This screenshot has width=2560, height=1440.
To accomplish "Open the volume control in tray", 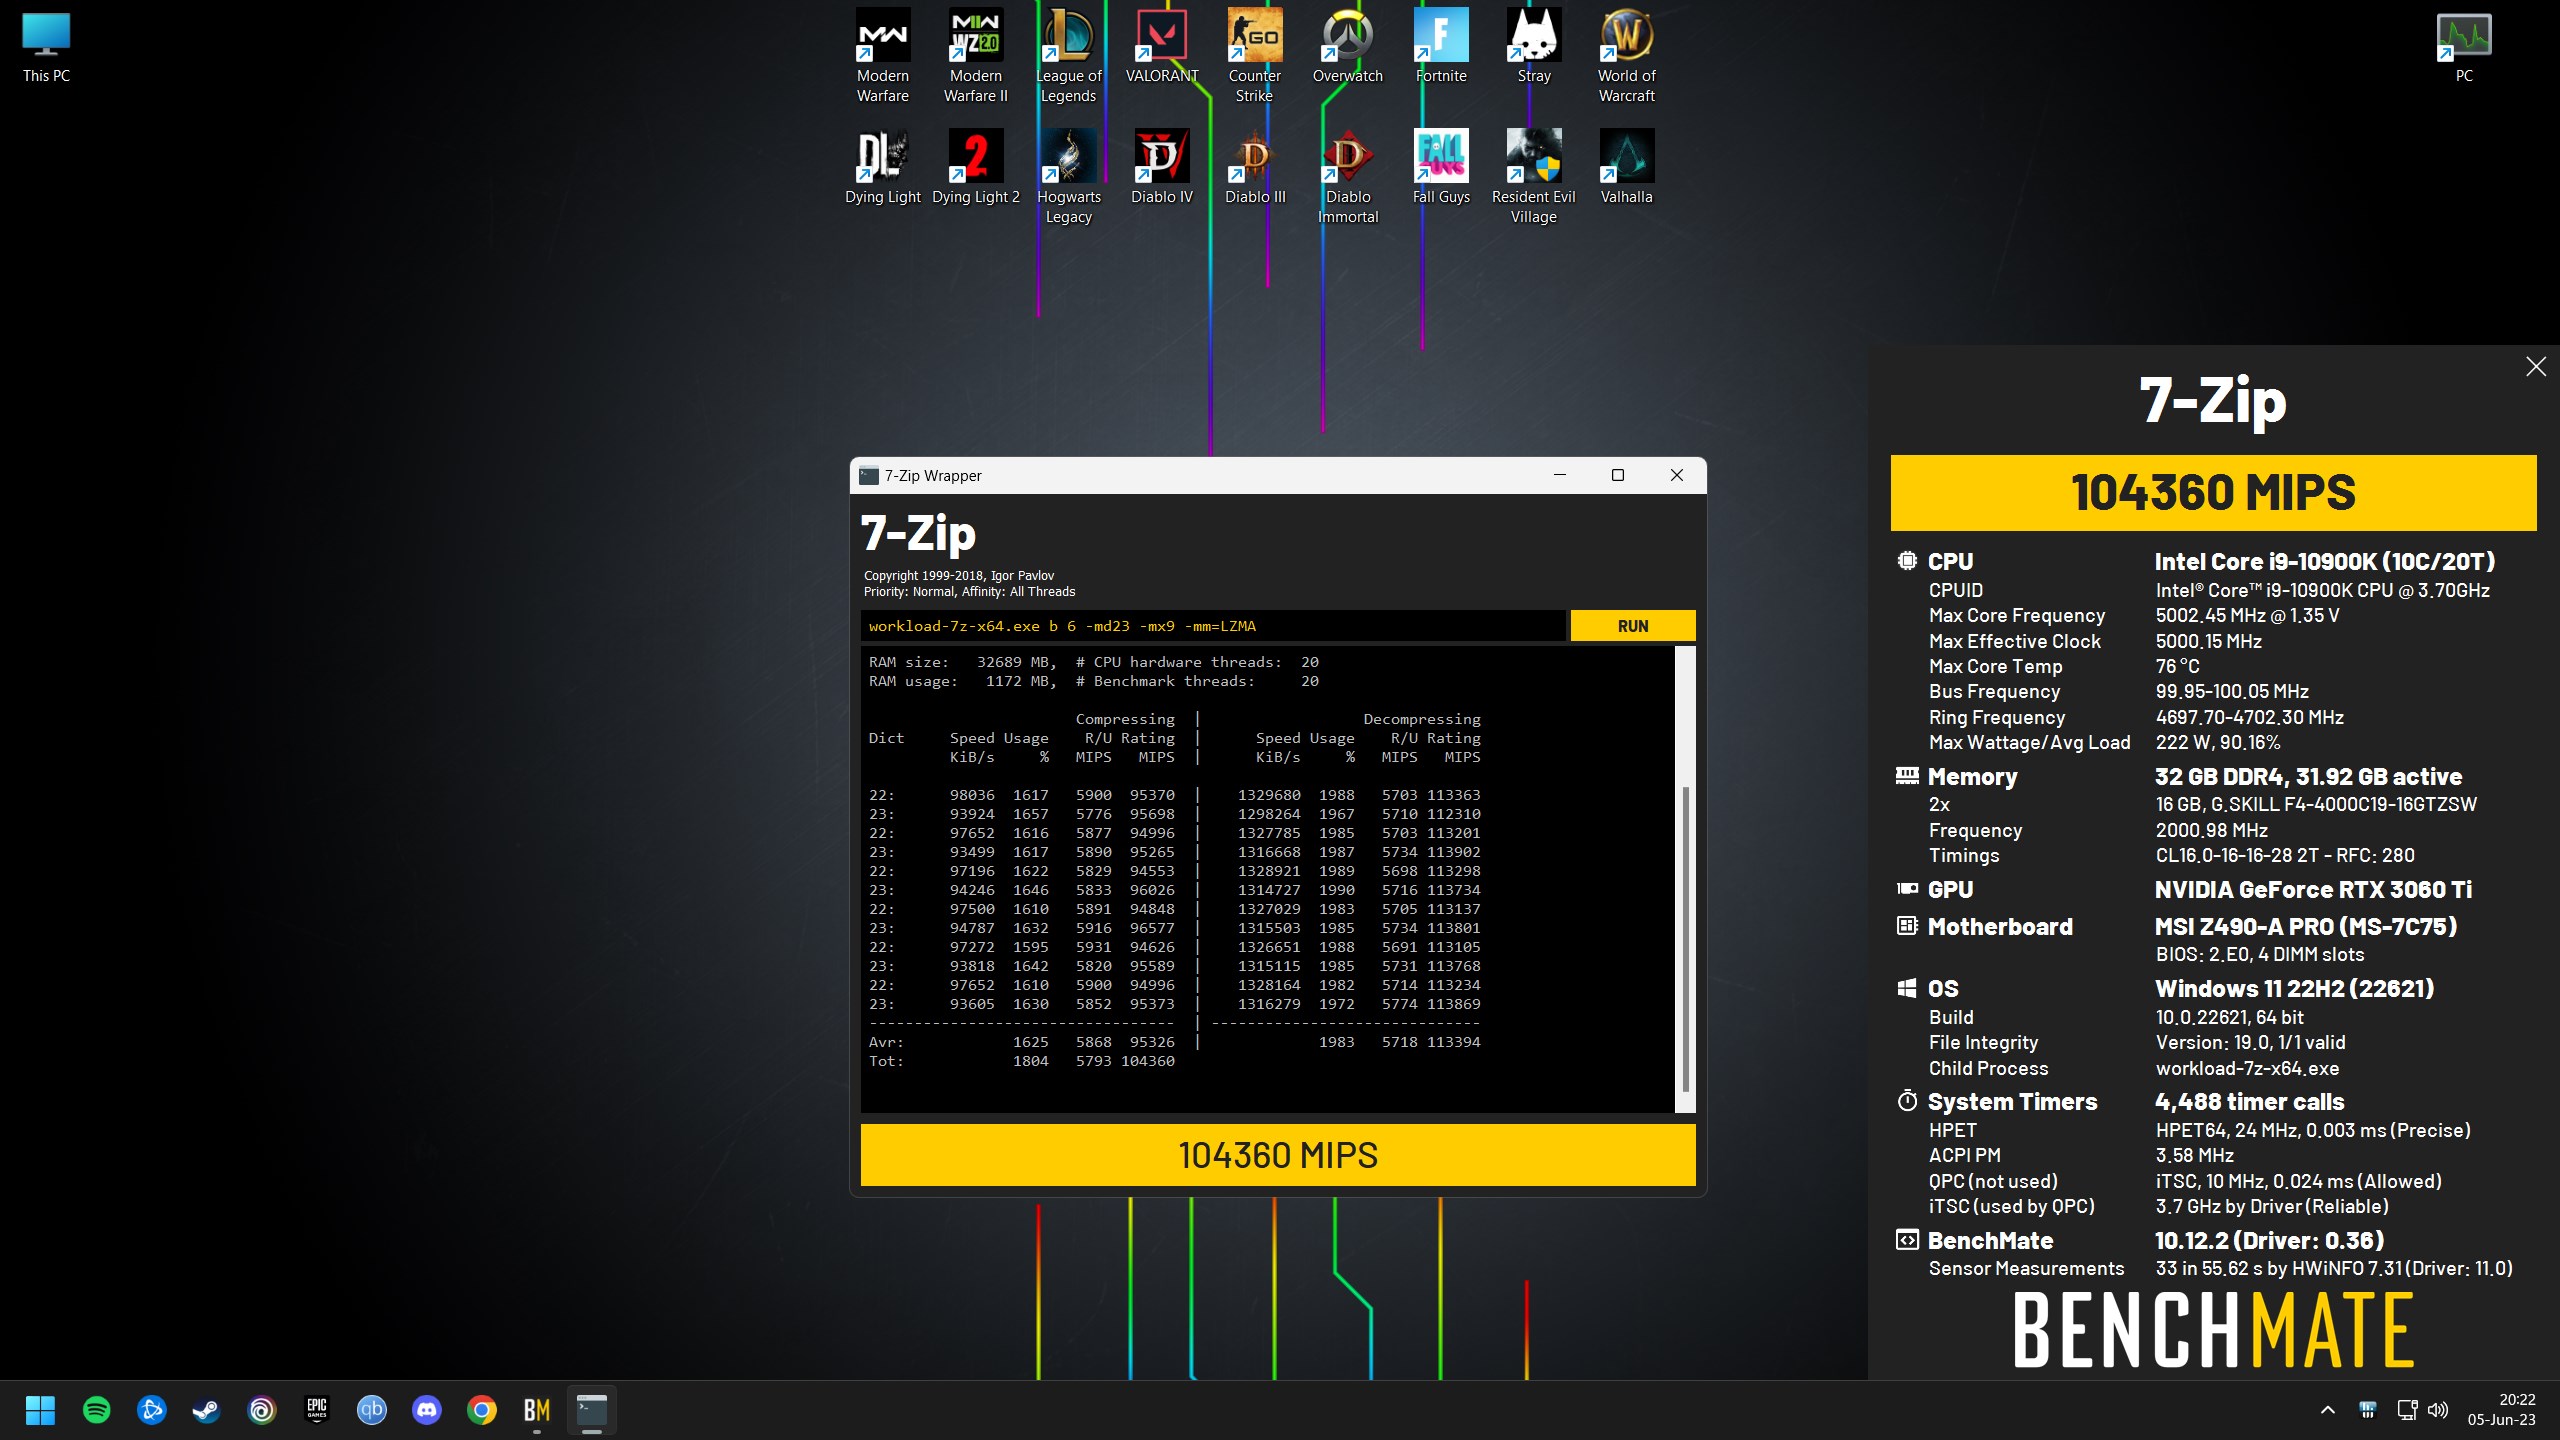I will [2438, 1410].
